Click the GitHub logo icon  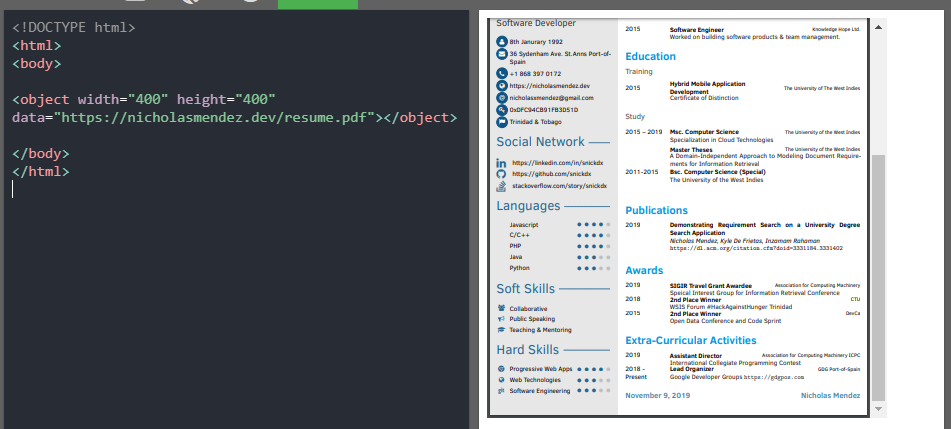click(501, 174)
